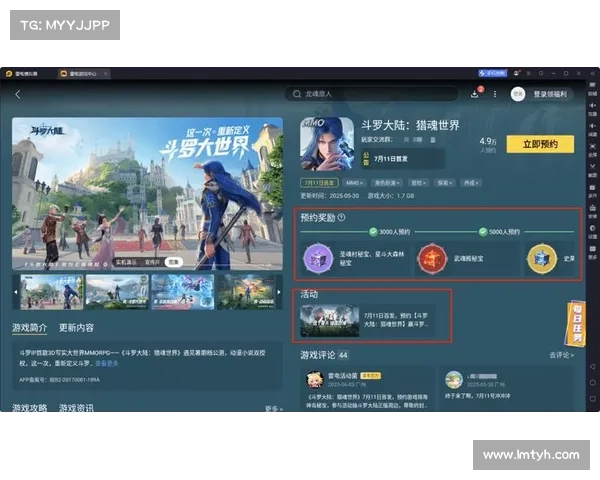The image size is (600, 480).
Task: Click the red 武魂 treasure reward icon
Action: (431, 259)
